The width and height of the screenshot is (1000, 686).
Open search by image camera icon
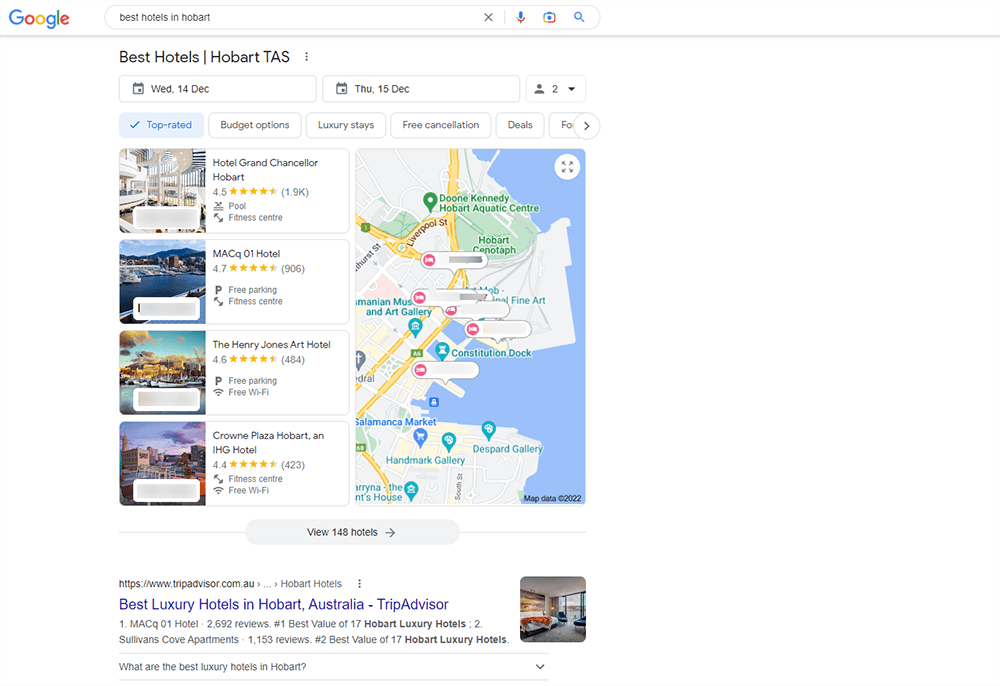[549, 17]
